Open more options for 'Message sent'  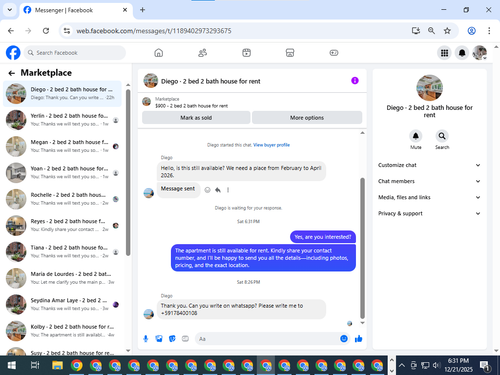[228, 190]
